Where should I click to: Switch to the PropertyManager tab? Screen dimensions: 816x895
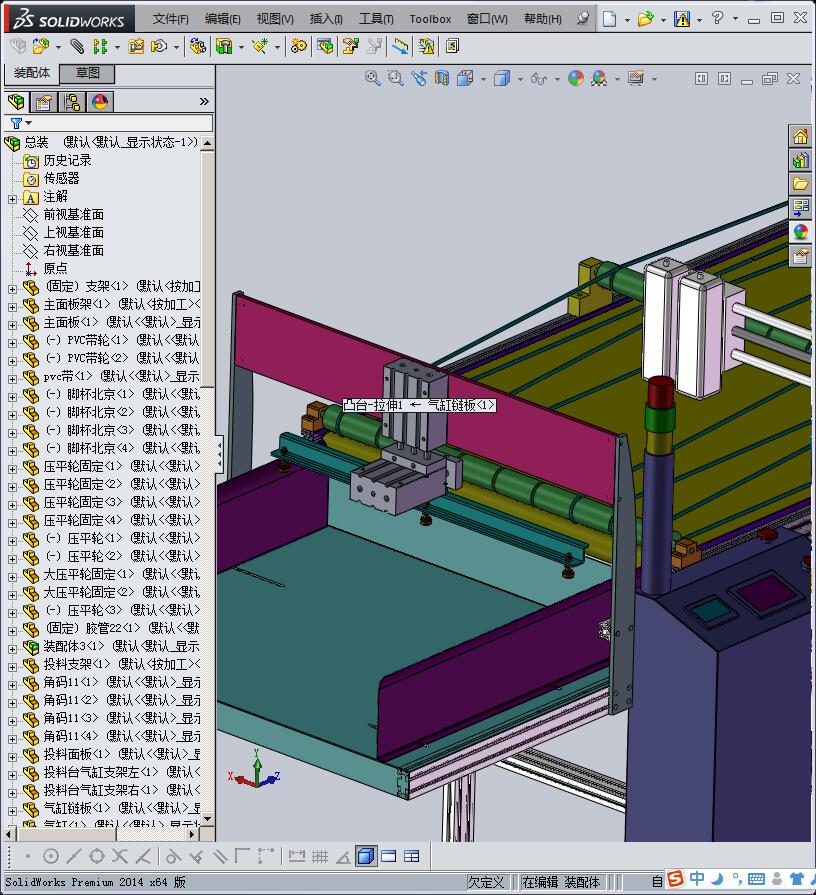pos(43,102)
